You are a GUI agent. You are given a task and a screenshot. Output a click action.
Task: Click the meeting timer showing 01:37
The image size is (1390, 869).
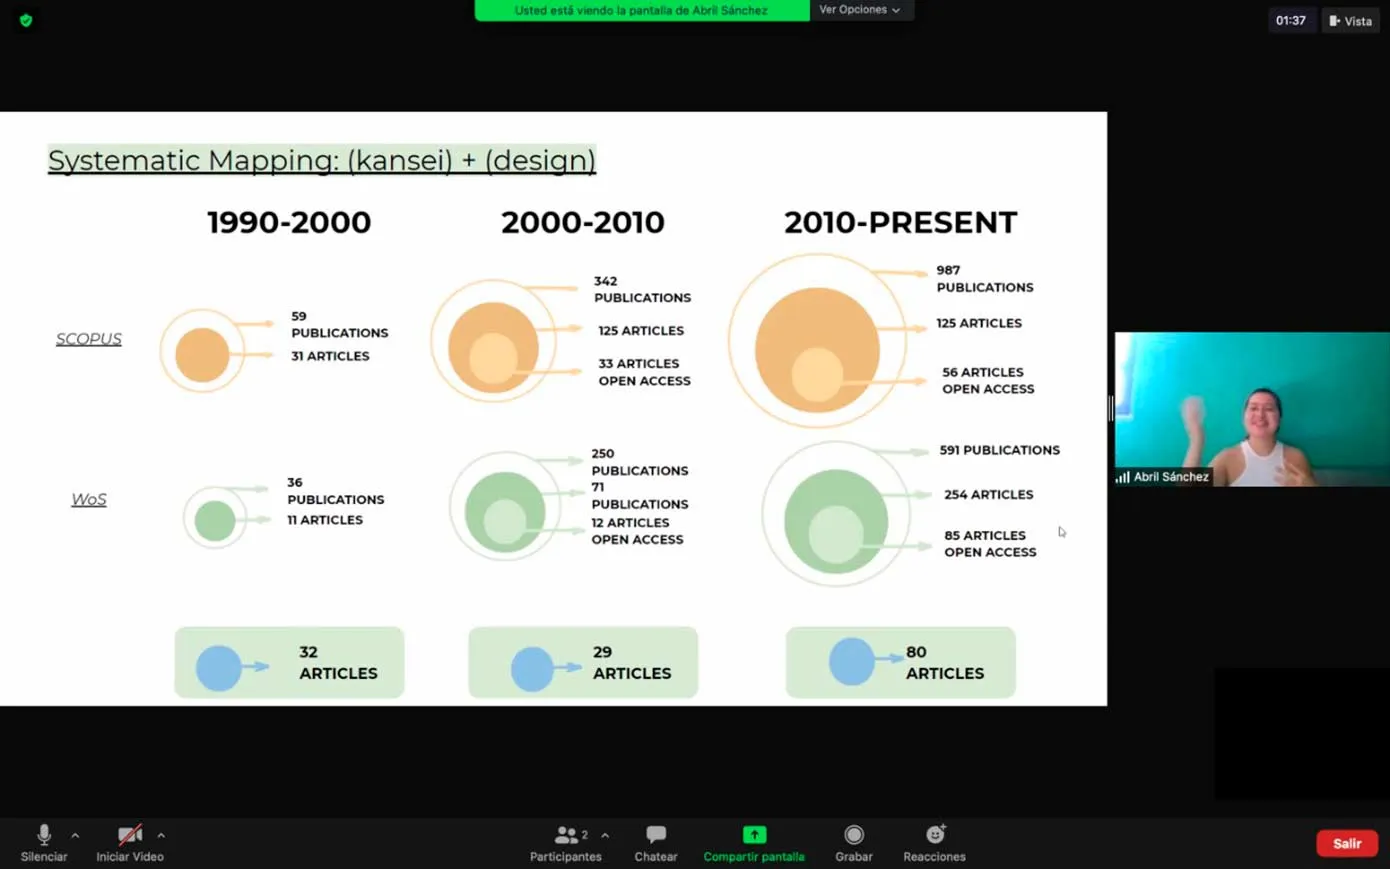tap(1290, 21)
